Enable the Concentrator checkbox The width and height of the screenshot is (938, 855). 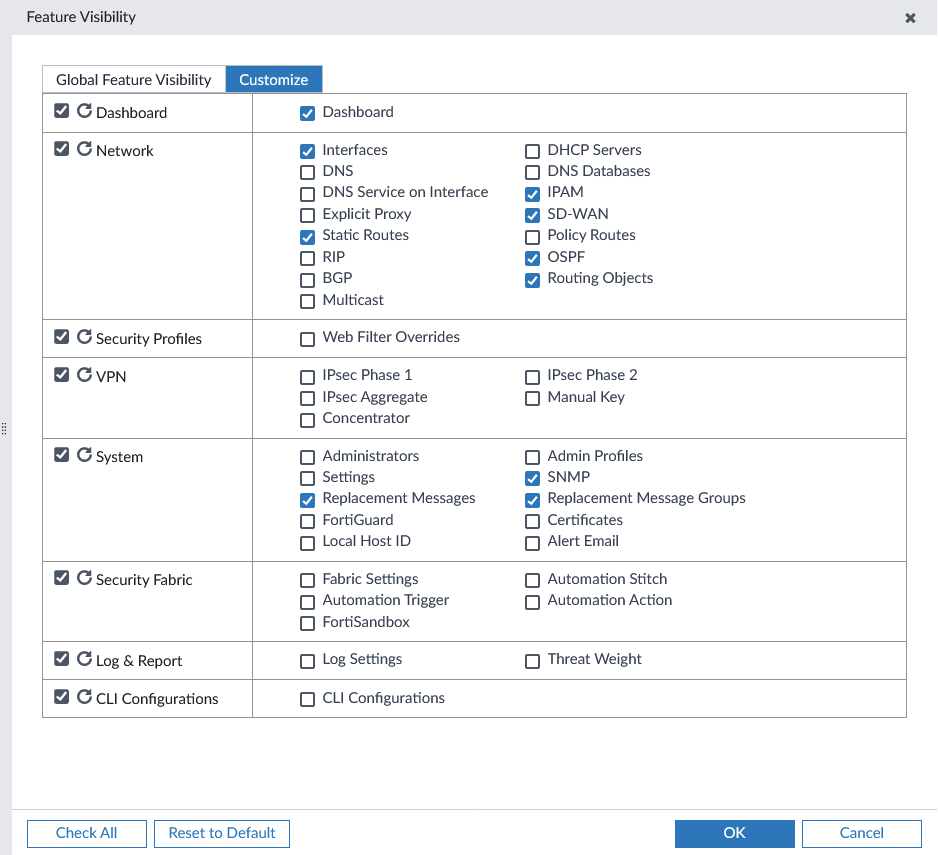(307, 420)
